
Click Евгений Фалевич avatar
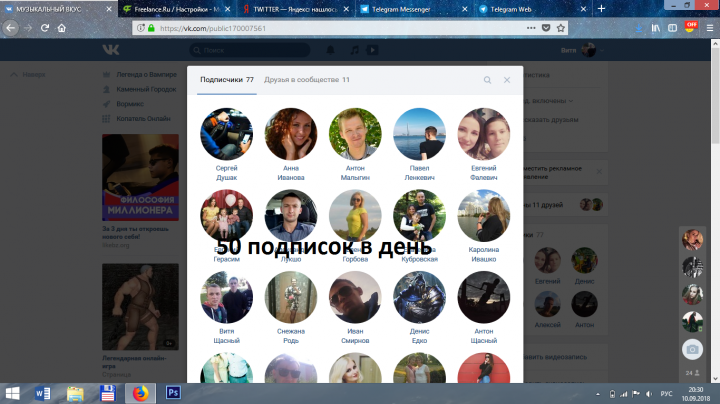click(x=484, y=134)
